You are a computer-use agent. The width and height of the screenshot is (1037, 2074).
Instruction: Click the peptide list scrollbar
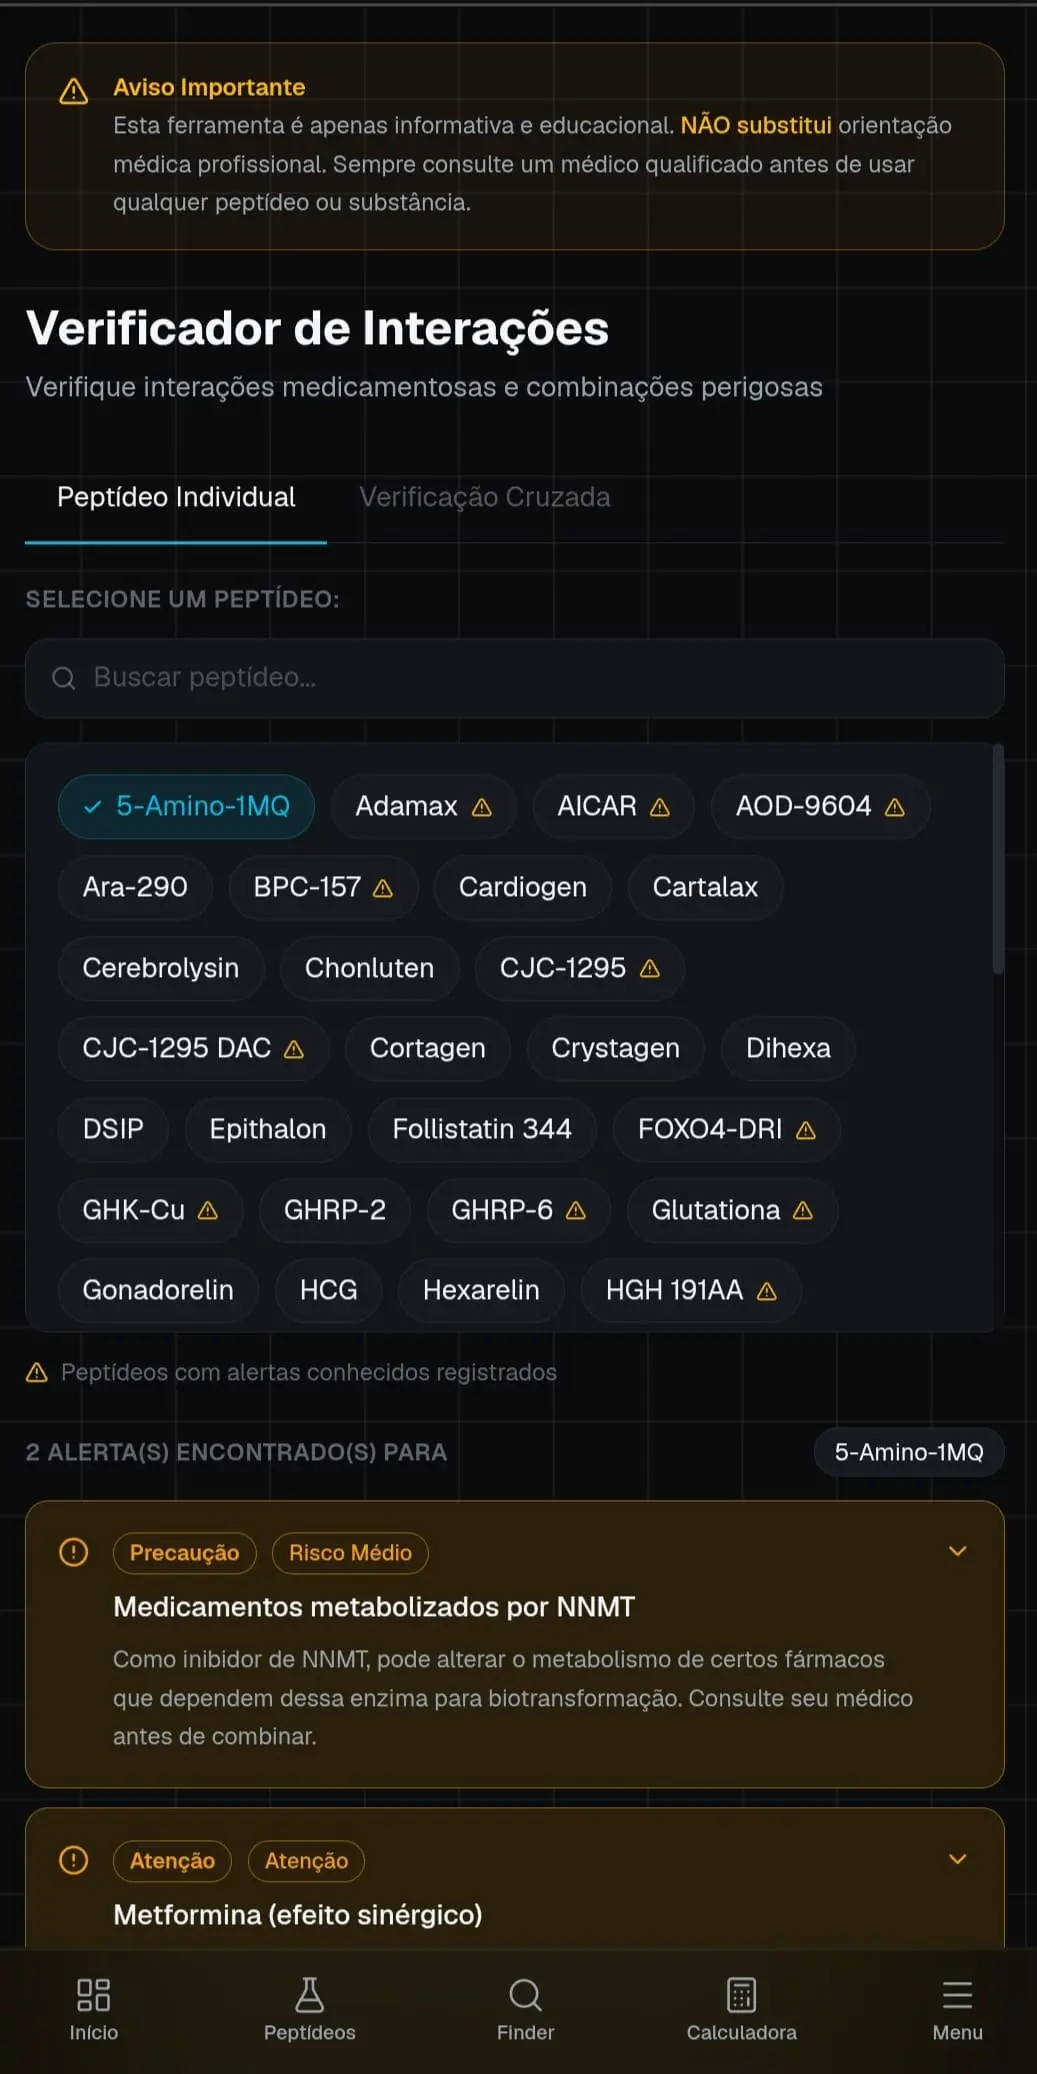[x=997, y=858]
